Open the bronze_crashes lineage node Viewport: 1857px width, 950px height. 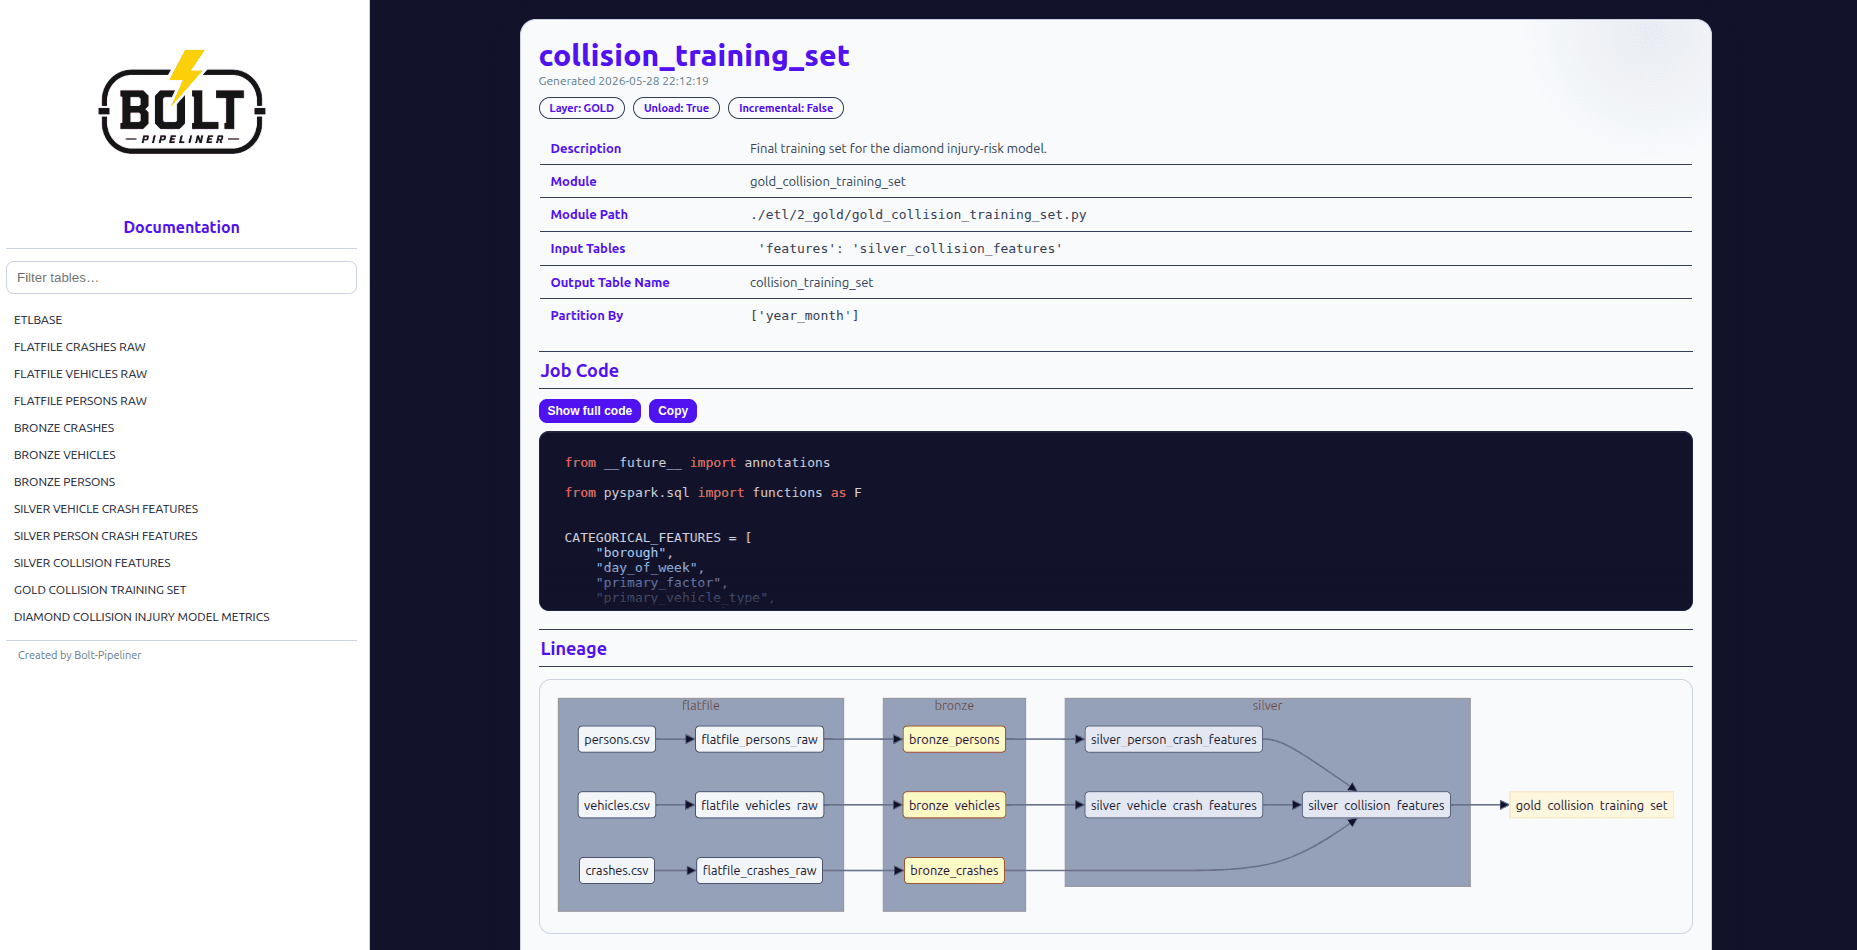[x=954, y=871]
